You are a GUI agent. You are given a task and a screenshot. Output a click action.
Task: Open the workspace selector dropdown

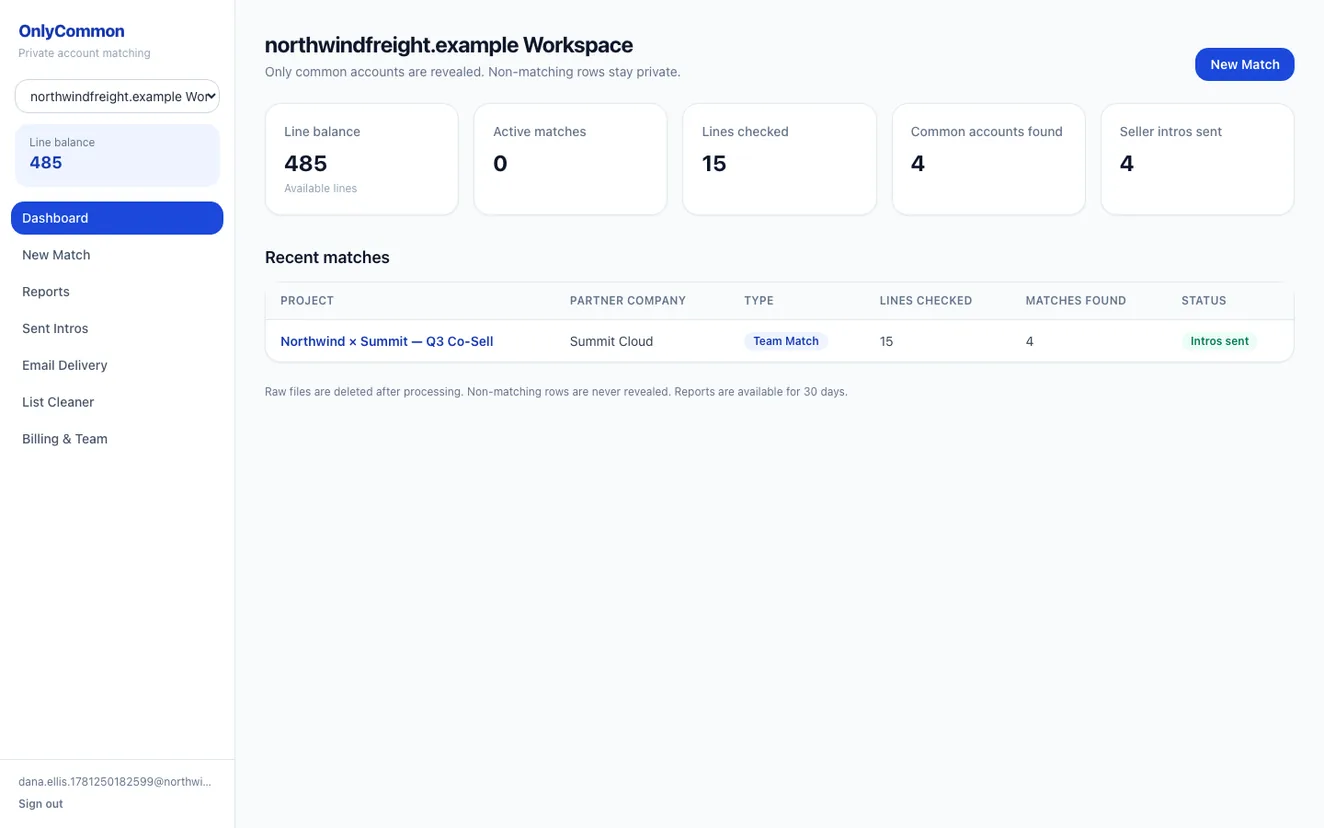pyautogui.click(x=117, y=96)
